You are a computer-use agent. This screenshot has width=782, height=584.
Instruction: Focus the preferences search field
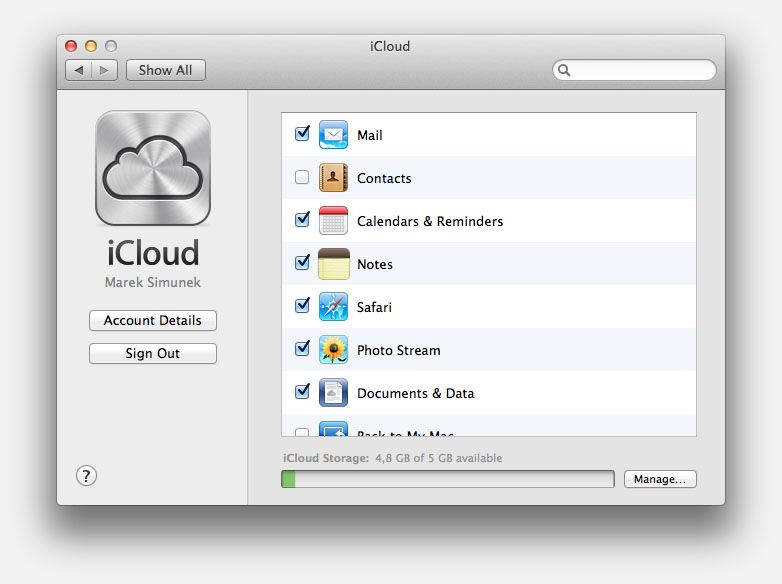[634, 70]
